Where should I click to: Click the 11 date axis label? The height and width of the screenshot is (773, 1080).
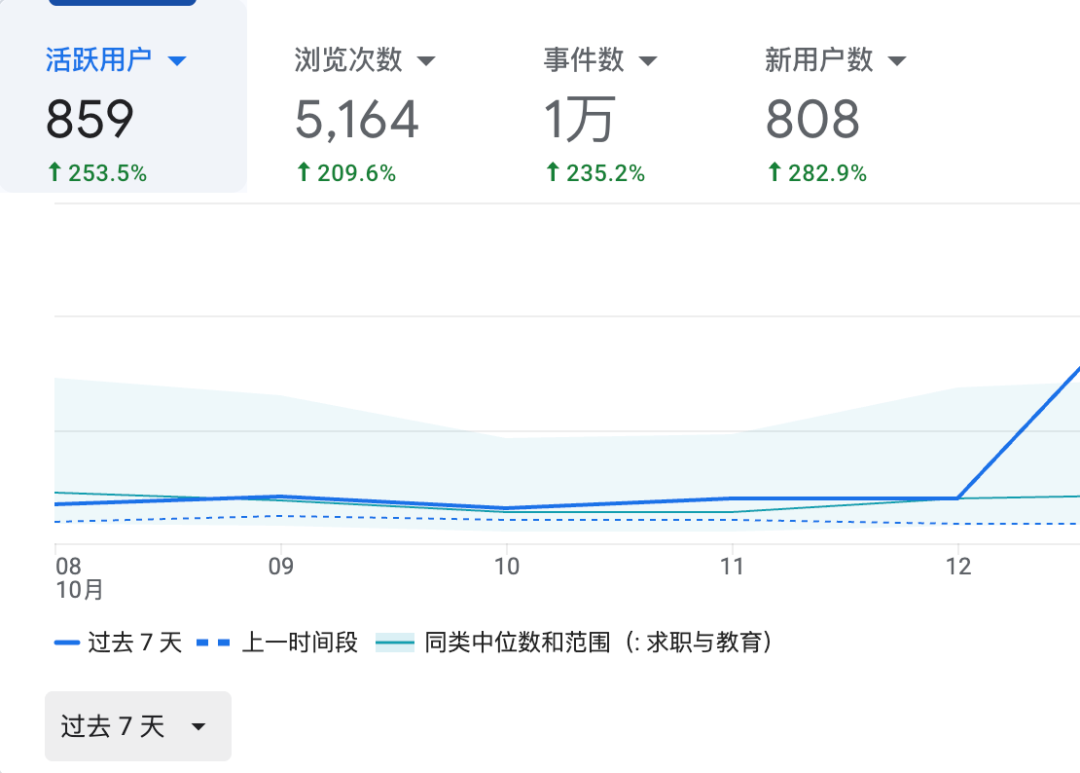732,567
